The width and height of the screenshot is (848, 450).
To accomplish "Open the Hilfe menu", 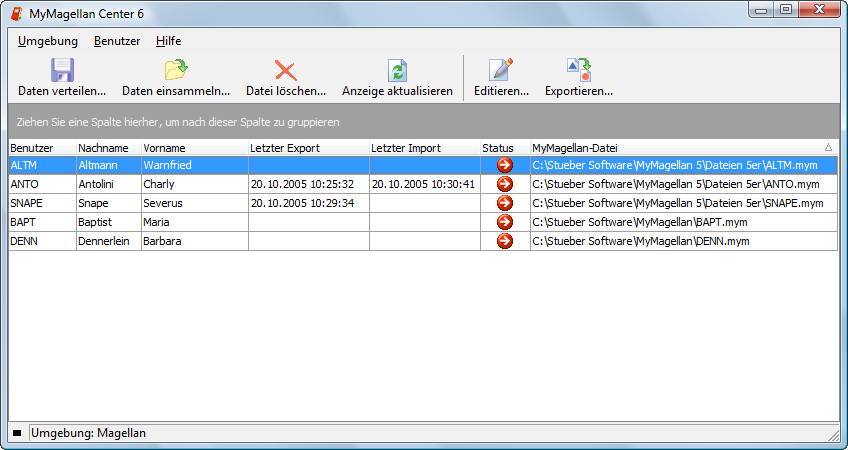I will (x=168, y=41).
